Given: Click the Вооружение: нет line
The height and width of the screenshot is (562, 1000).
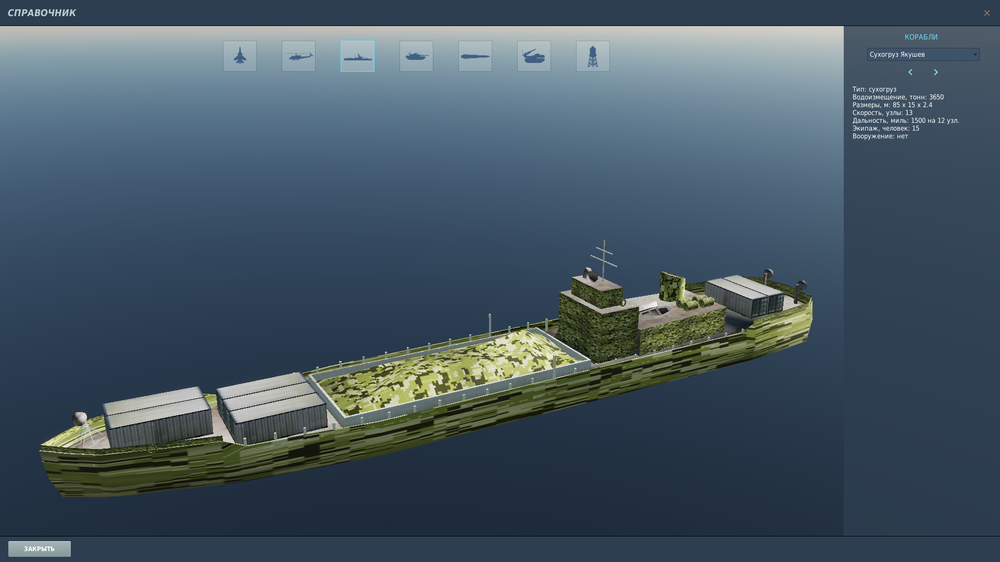Looking at the screenshot, I should (880, 136).
